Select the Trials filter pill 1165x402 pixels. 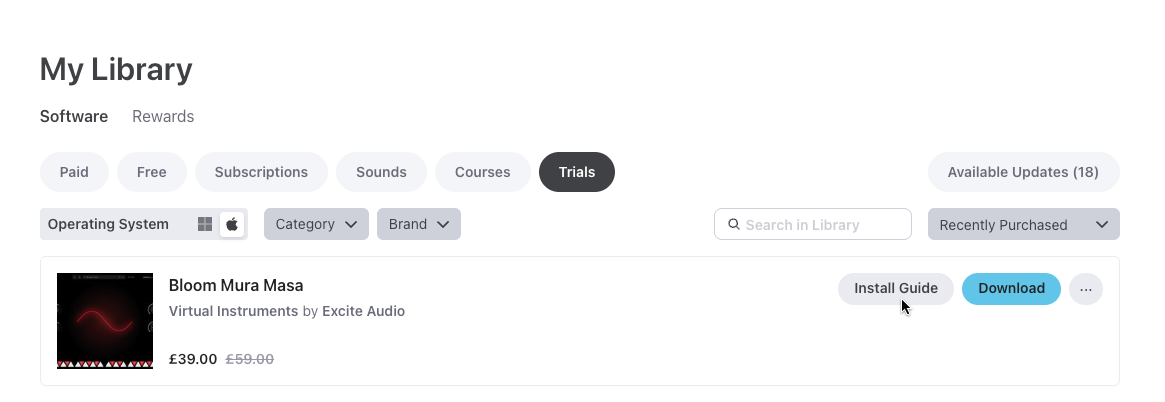[577, 172]
